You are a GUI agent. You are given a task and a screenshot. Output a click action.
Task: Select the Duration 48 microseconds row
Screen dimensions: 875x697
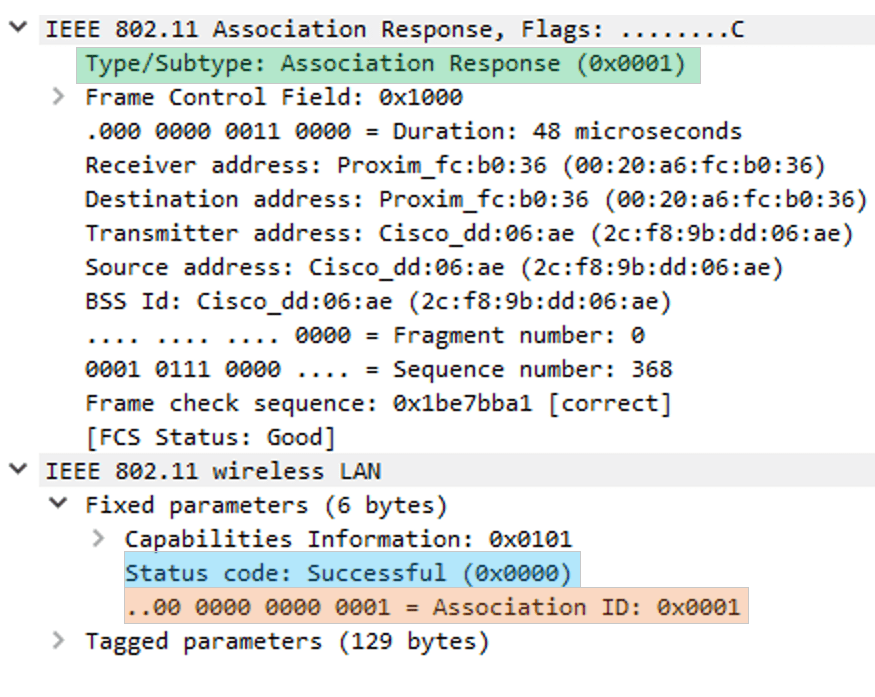[413, 131]
